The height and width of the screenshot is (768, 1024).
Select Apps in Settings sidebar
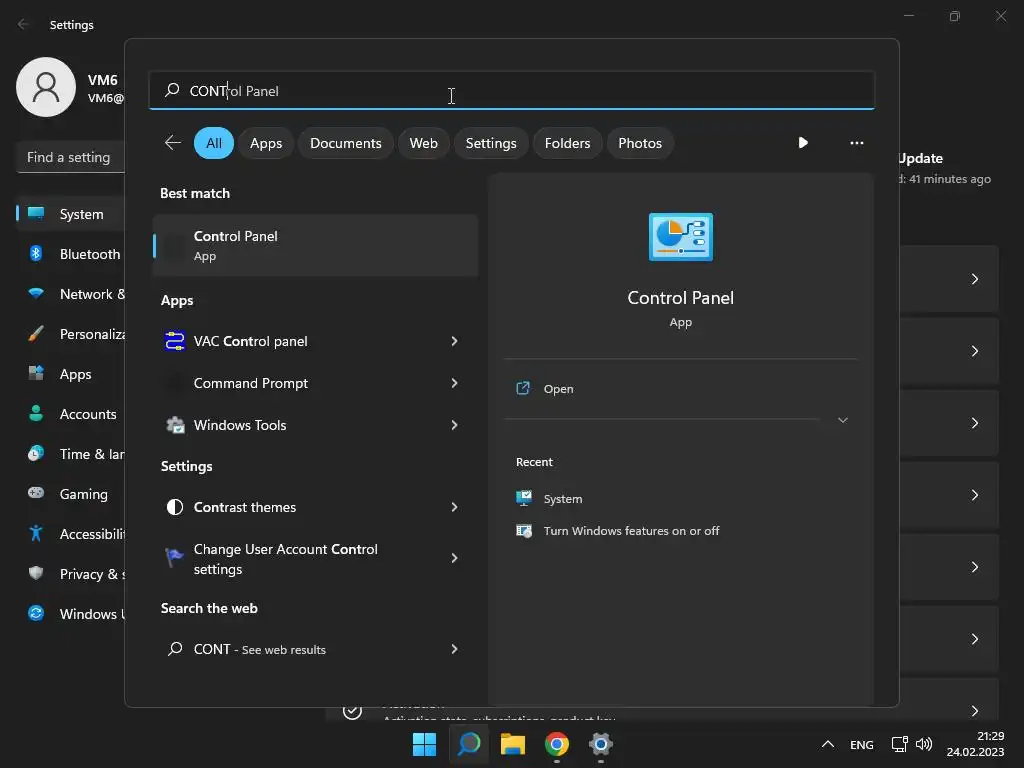pyautogui.click(x=71, y=374)
